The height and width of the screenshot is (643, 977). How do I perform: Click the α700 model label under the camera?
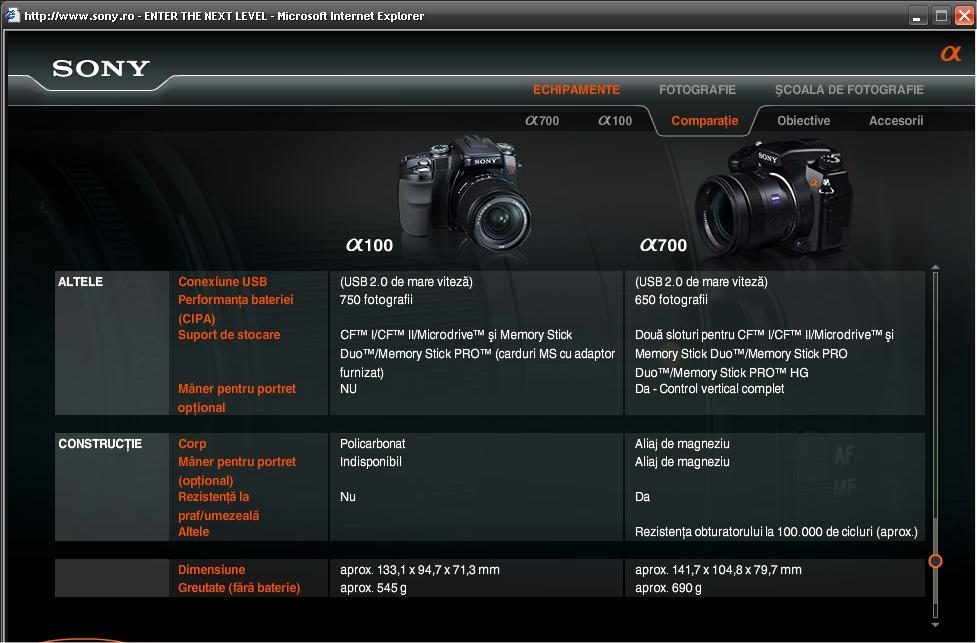point(664,245)
